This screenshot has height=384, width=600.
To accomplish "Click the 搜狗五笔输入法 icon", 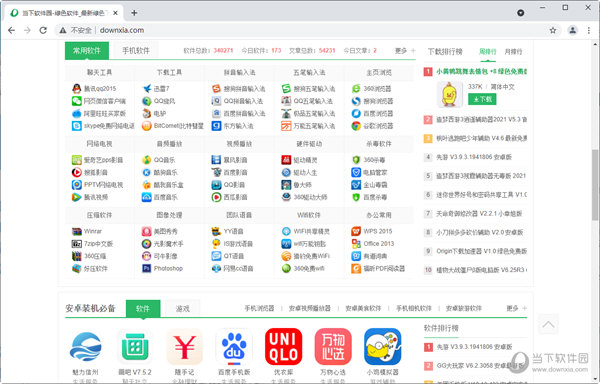I will coord(286,88).
